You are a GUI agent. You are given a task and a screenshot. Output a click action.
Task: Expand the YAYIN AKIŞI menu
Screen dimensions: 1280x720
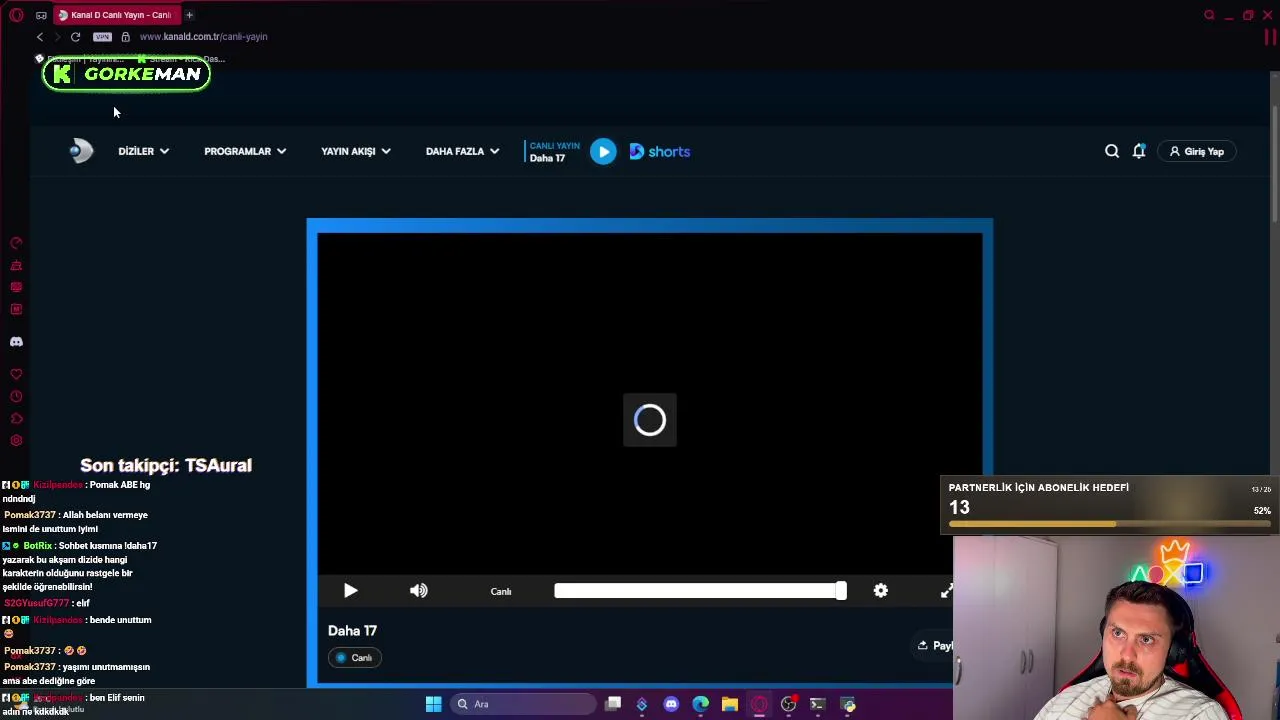click(x=356, y=151)
